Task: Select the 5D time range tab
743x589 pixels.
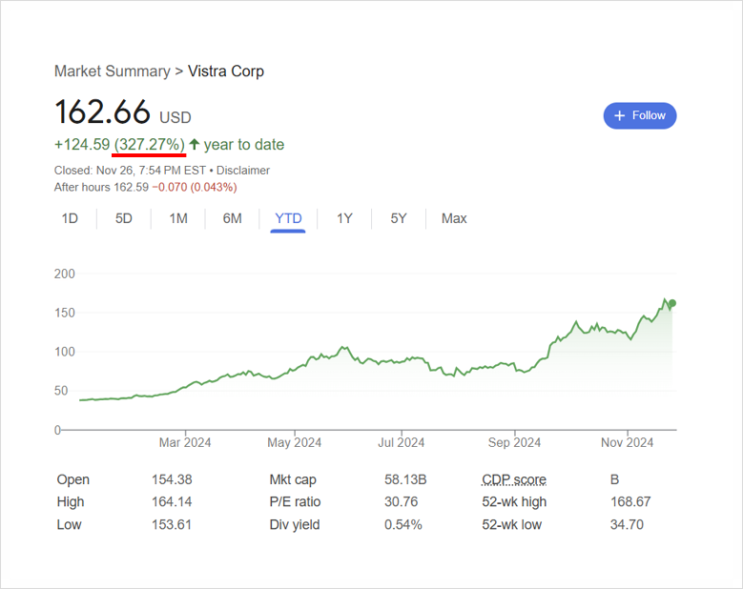Action: 124,218
